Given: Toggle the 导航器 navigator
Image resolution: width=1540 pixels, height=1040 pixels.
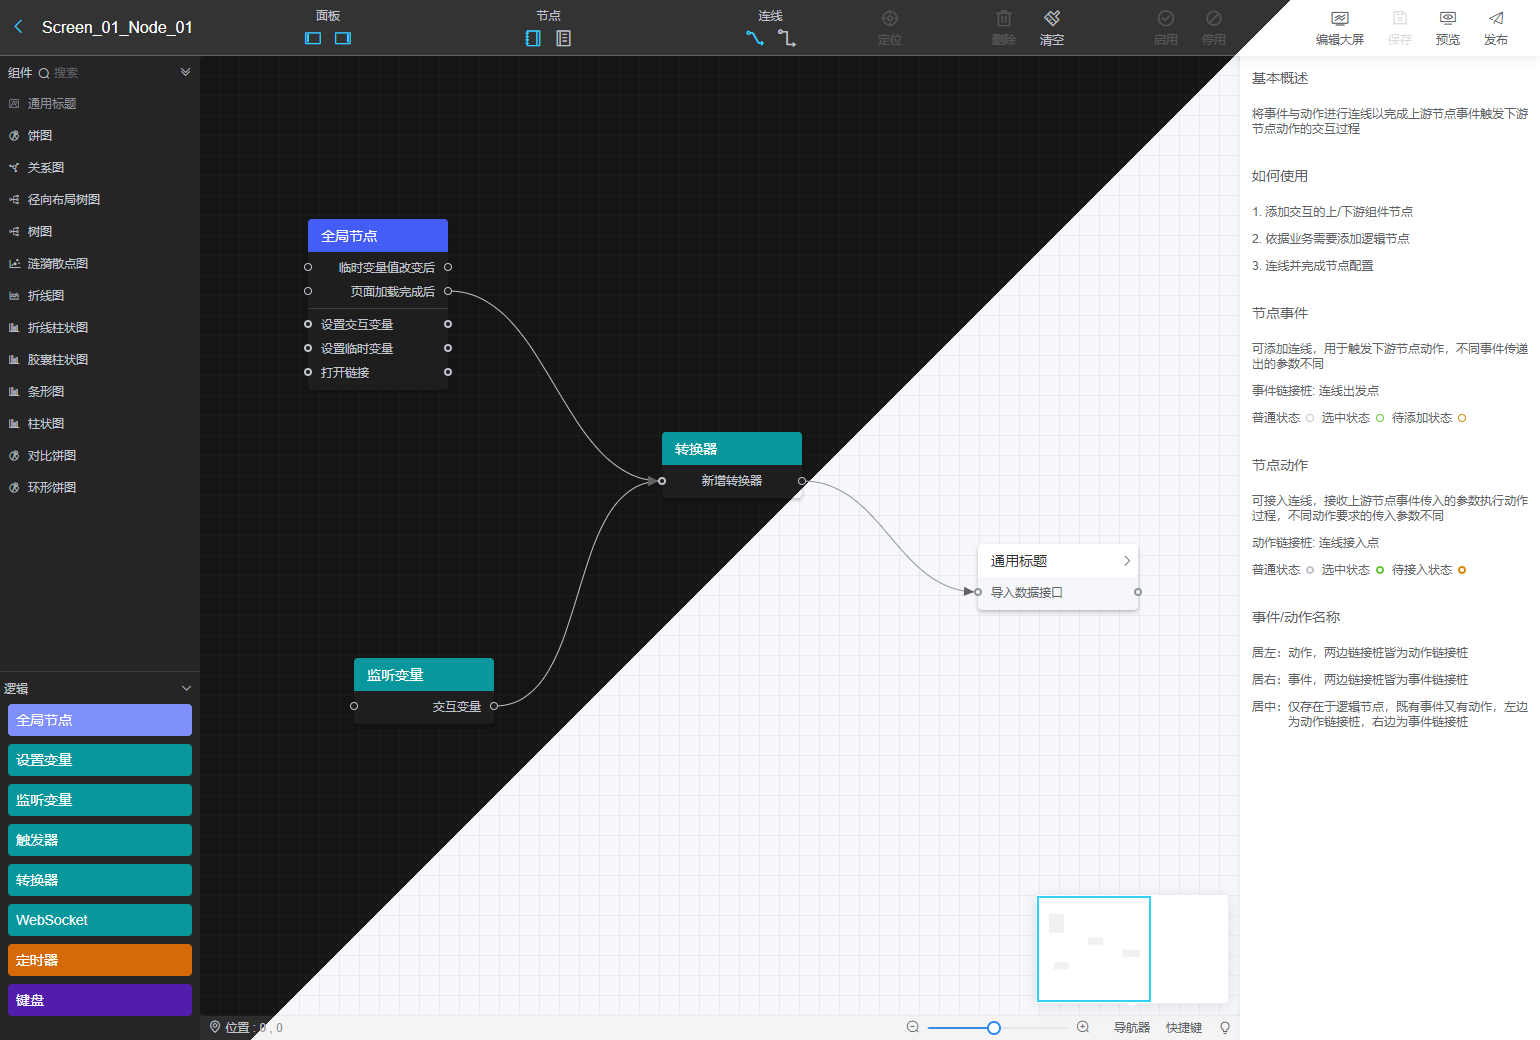Looking at the screenshot, I should (1132, 1028).
